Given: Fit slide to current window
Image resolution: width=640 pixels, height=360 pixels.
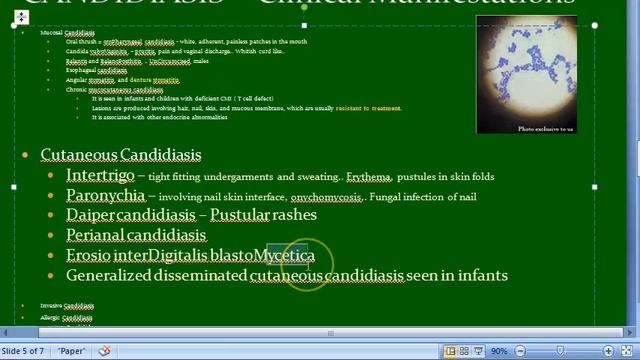Looking at the screenshot, I should pos(627,351).
